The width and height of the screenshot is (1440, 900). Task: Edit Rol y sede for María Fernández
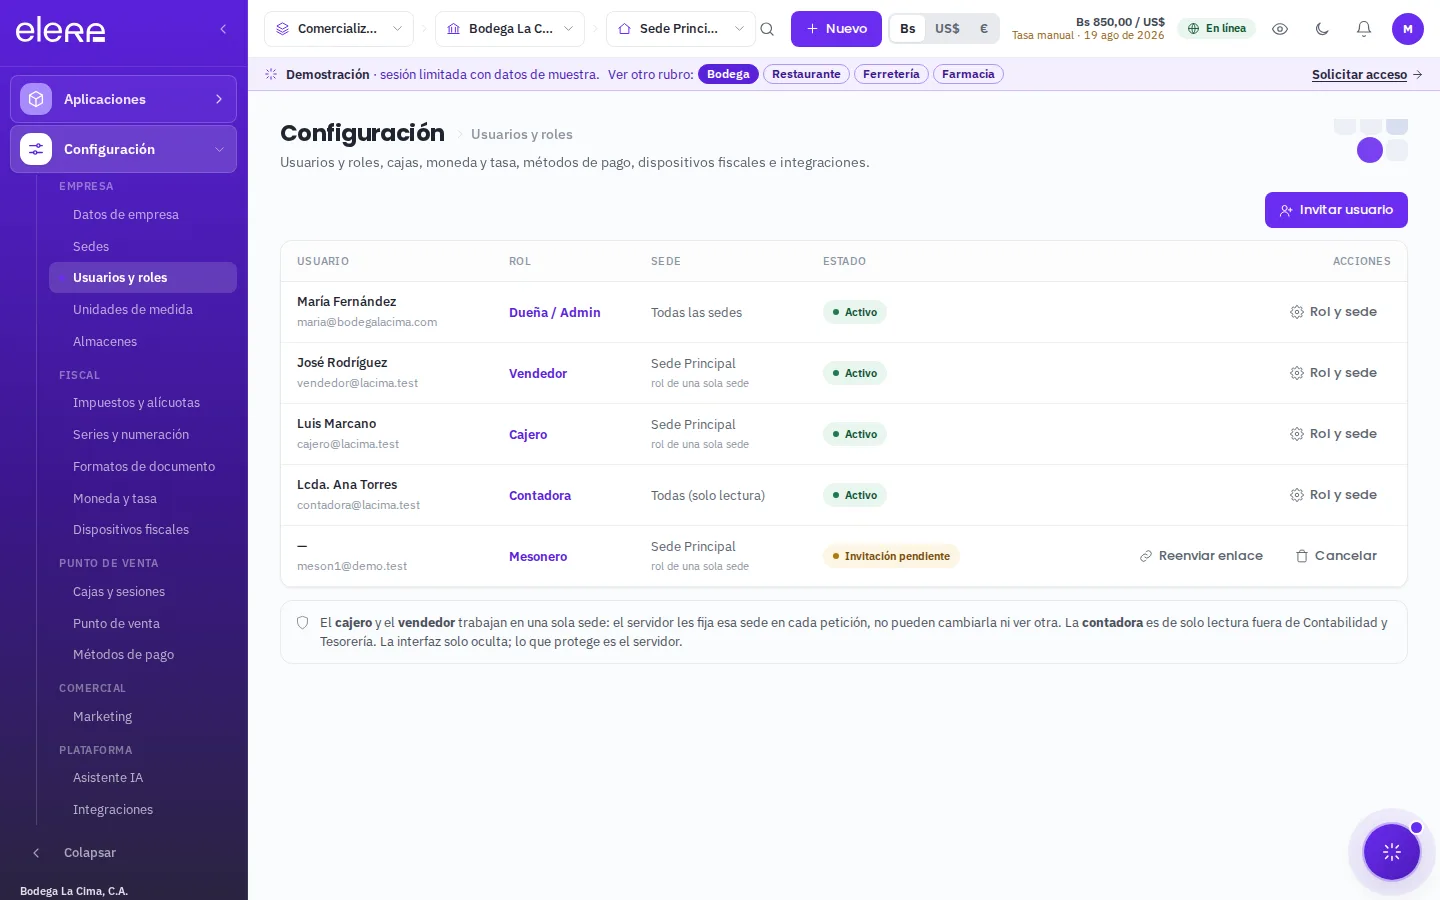tap(1333, 312)
